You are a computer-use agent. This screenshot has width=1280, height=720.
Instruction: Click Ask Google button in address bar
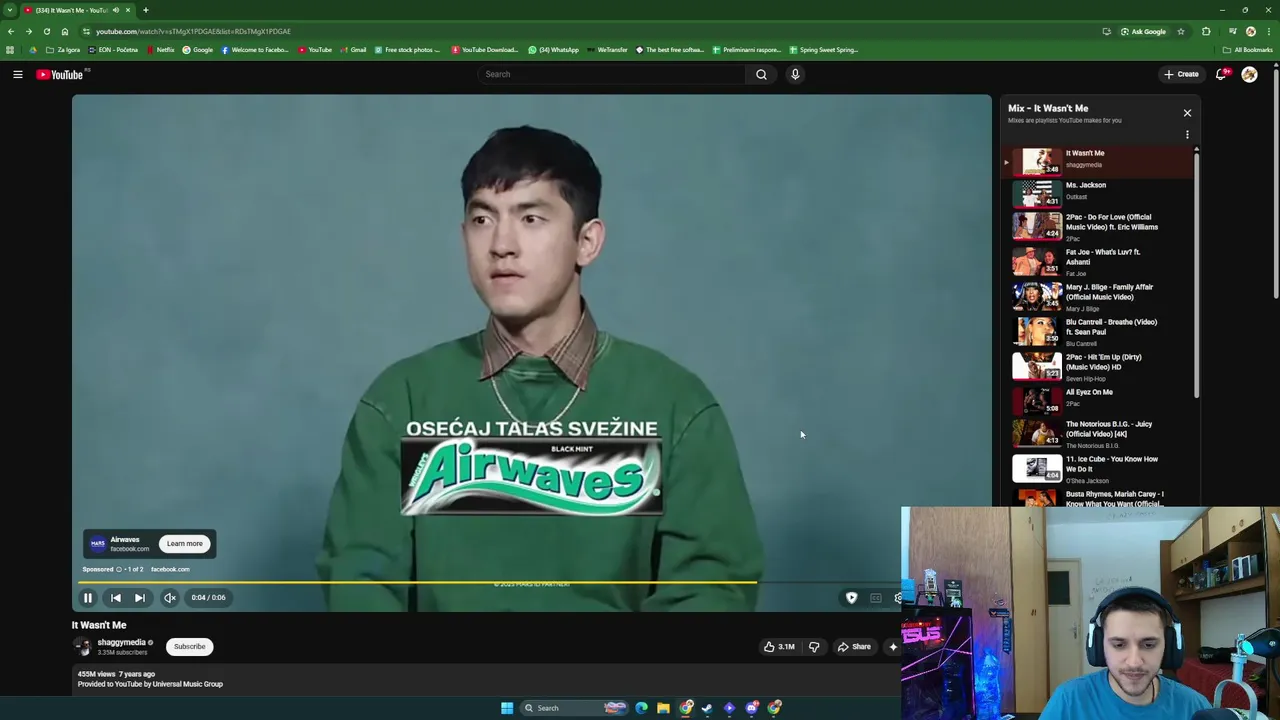click(1143, 32)
